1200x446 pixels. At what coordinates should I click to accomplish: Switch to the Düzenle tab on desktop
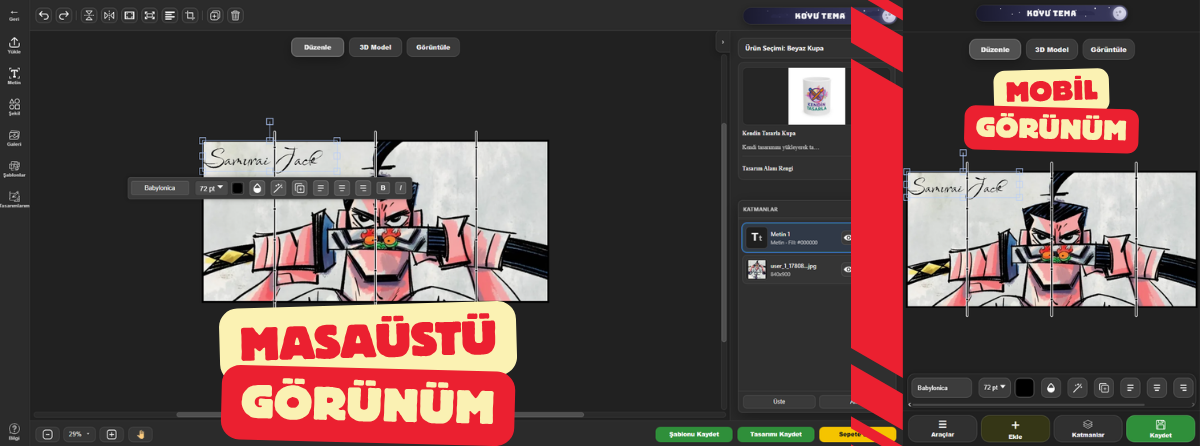[x=318, y=47]
